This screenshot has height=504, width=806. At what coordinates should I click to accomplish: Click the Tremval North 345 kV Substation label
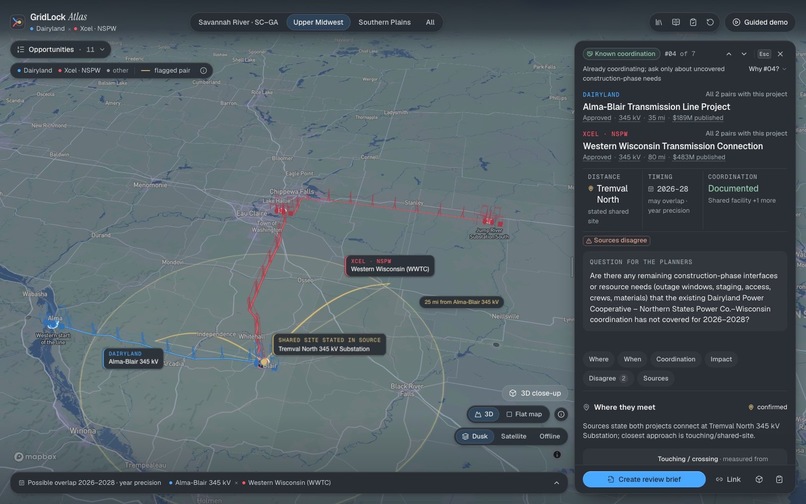point(329,345)
